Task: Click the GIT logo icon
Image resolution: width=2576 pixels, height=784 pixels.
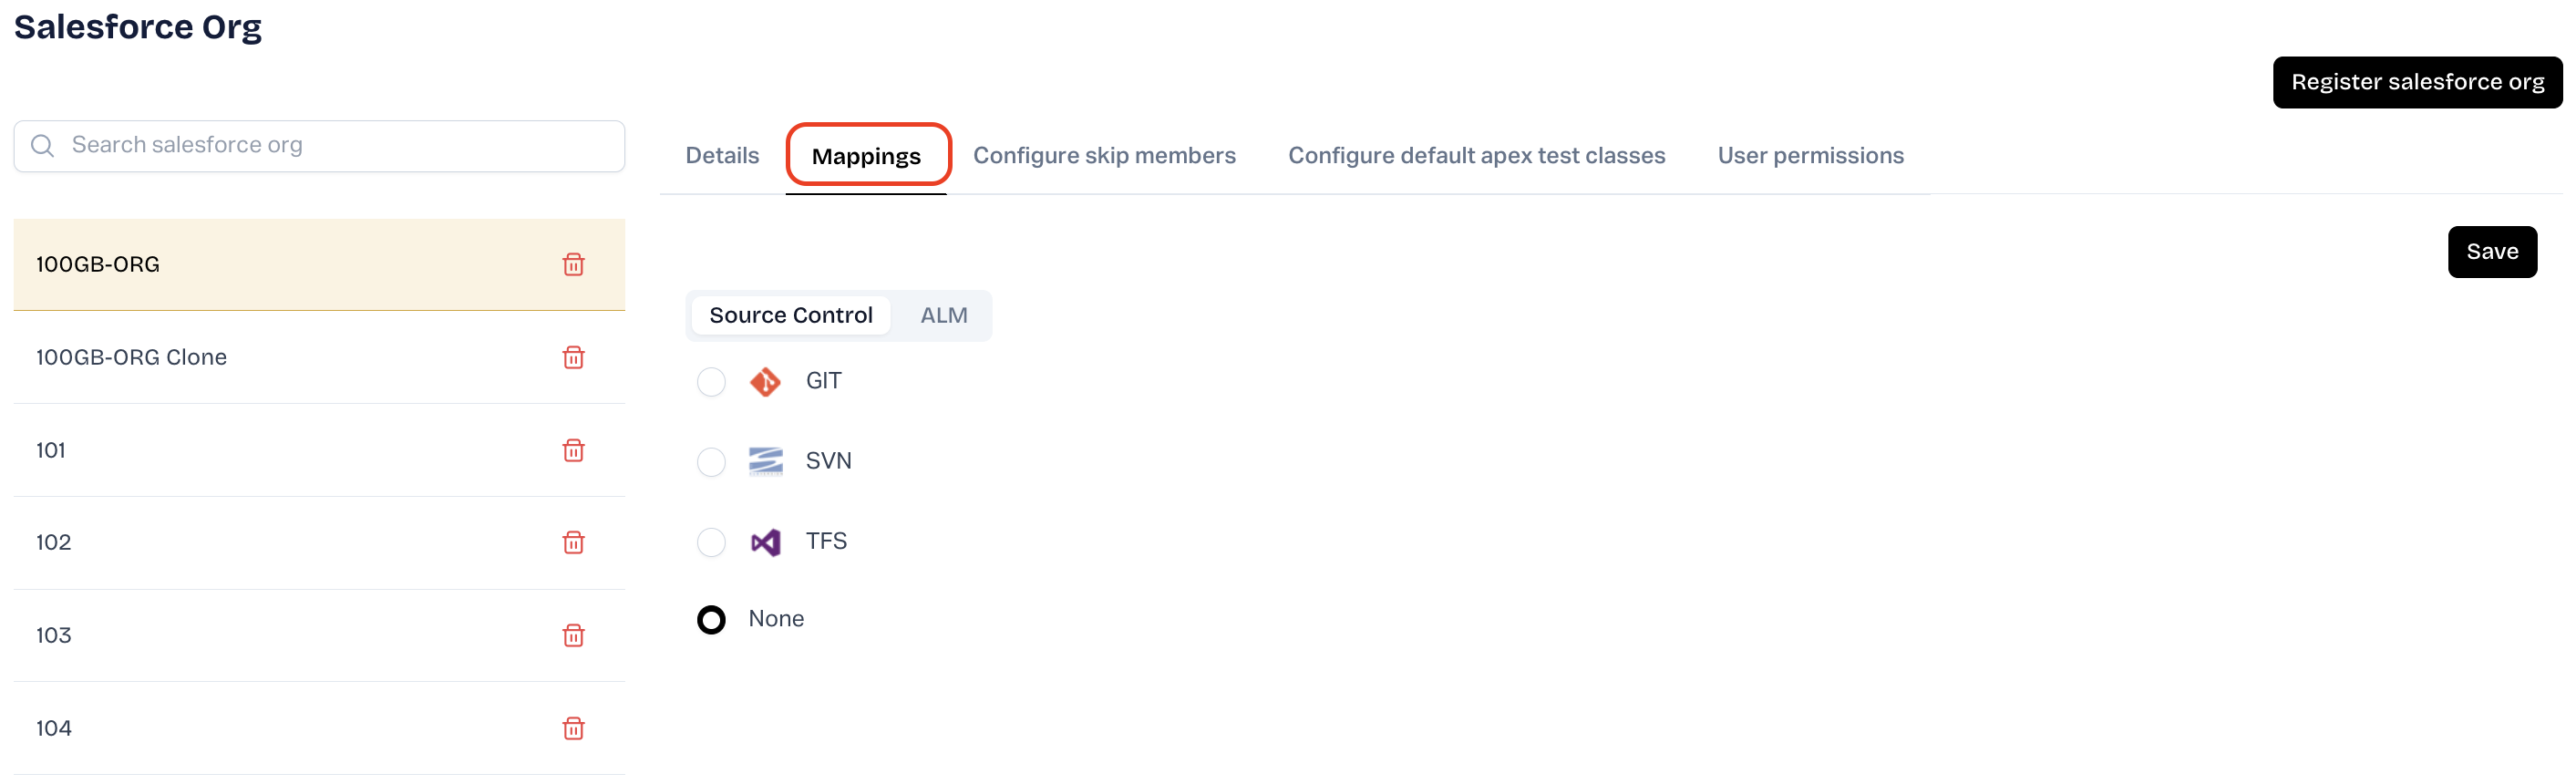Action: coord(765,381)
